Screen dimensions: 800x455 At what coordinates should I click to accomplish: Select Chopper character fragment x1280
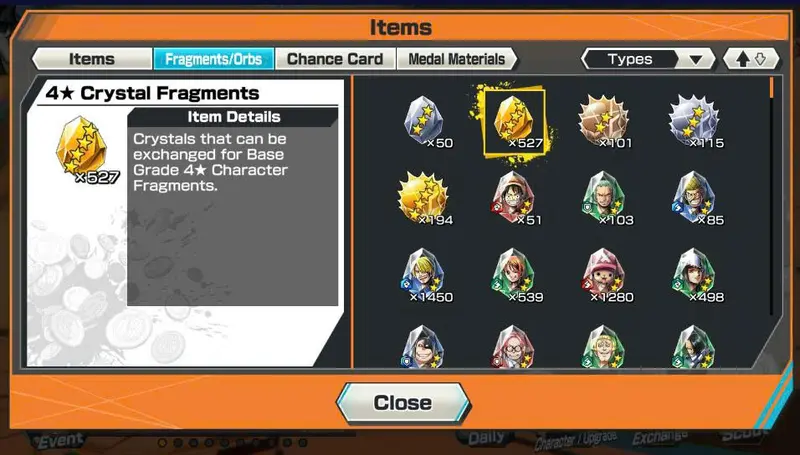tap(605, 274)
